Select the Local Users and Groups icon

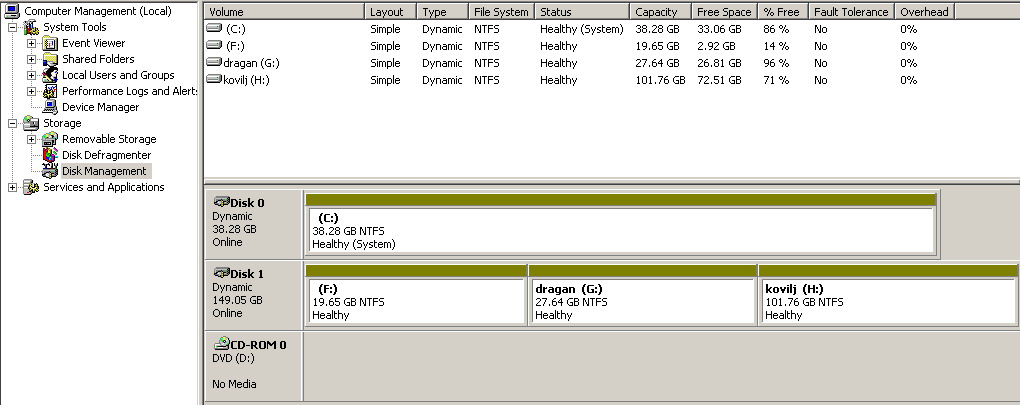[50, 75]
